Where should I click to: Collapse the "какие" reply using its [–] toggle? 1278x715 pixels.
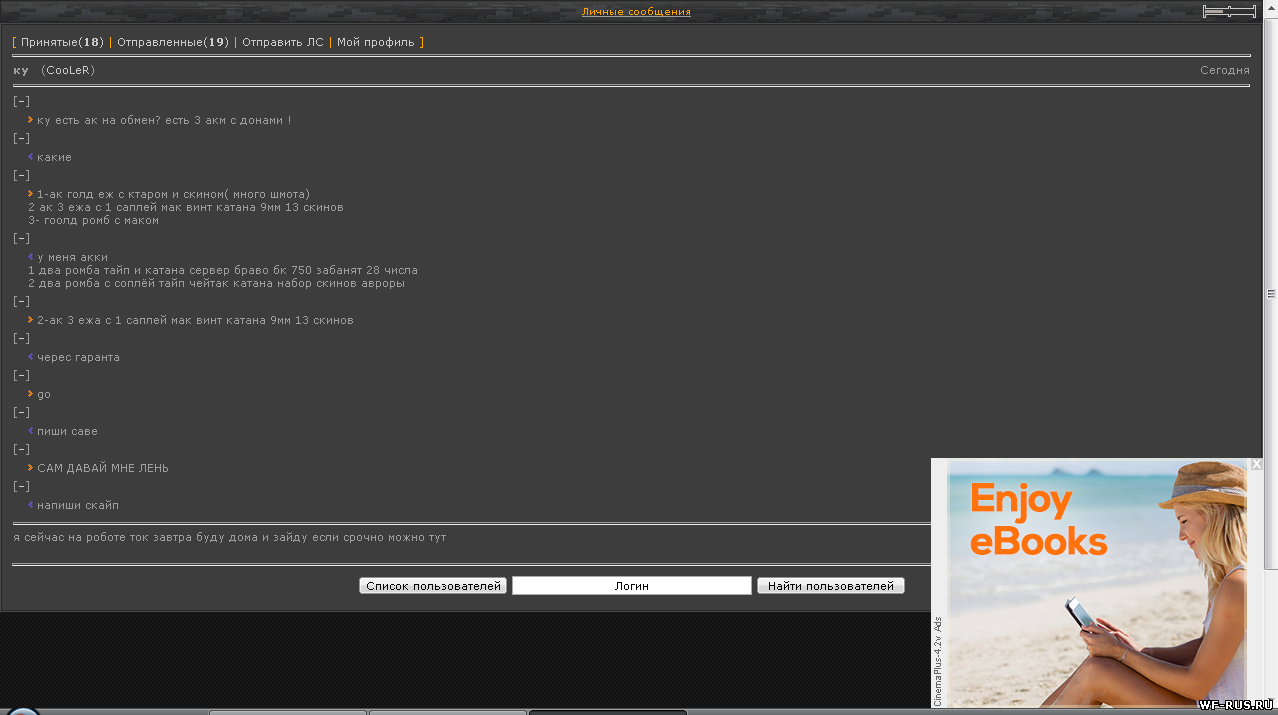21,138
